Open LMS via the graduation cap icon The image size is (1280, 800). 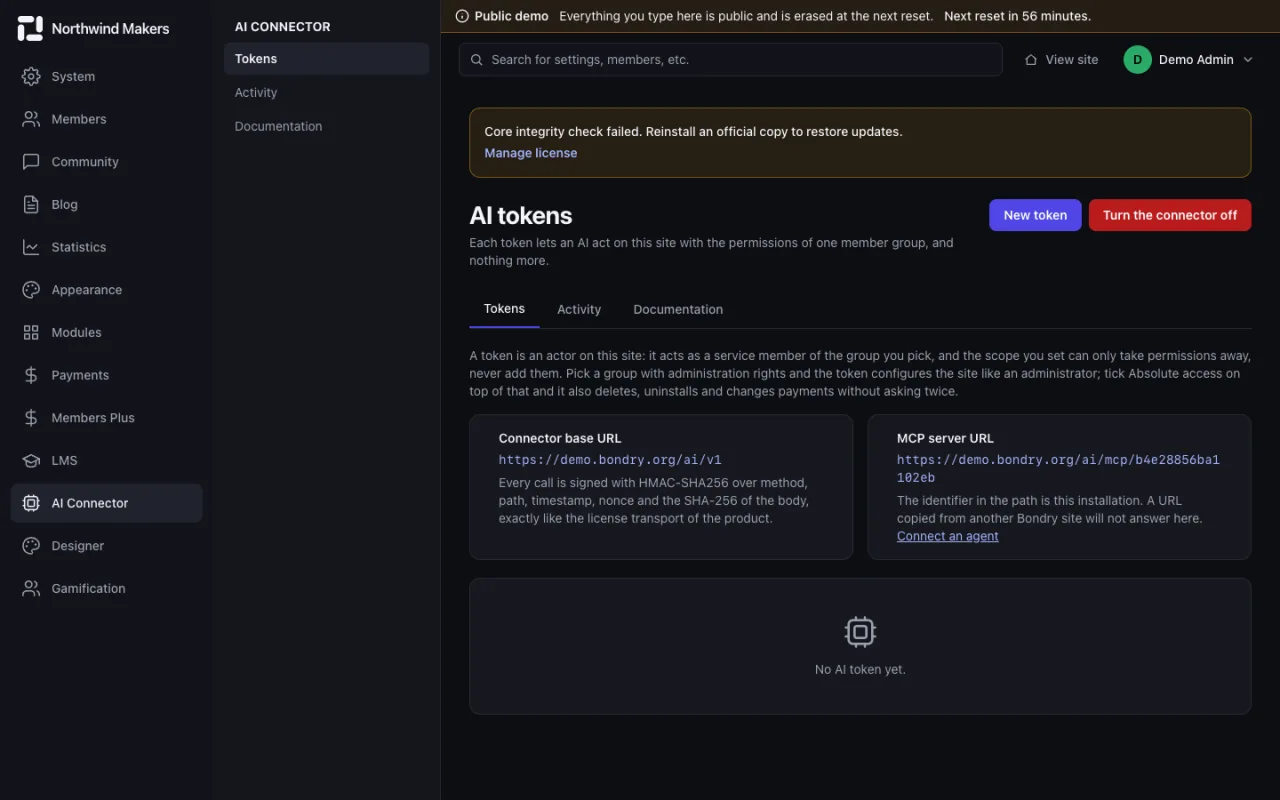(x=31, y=460)
